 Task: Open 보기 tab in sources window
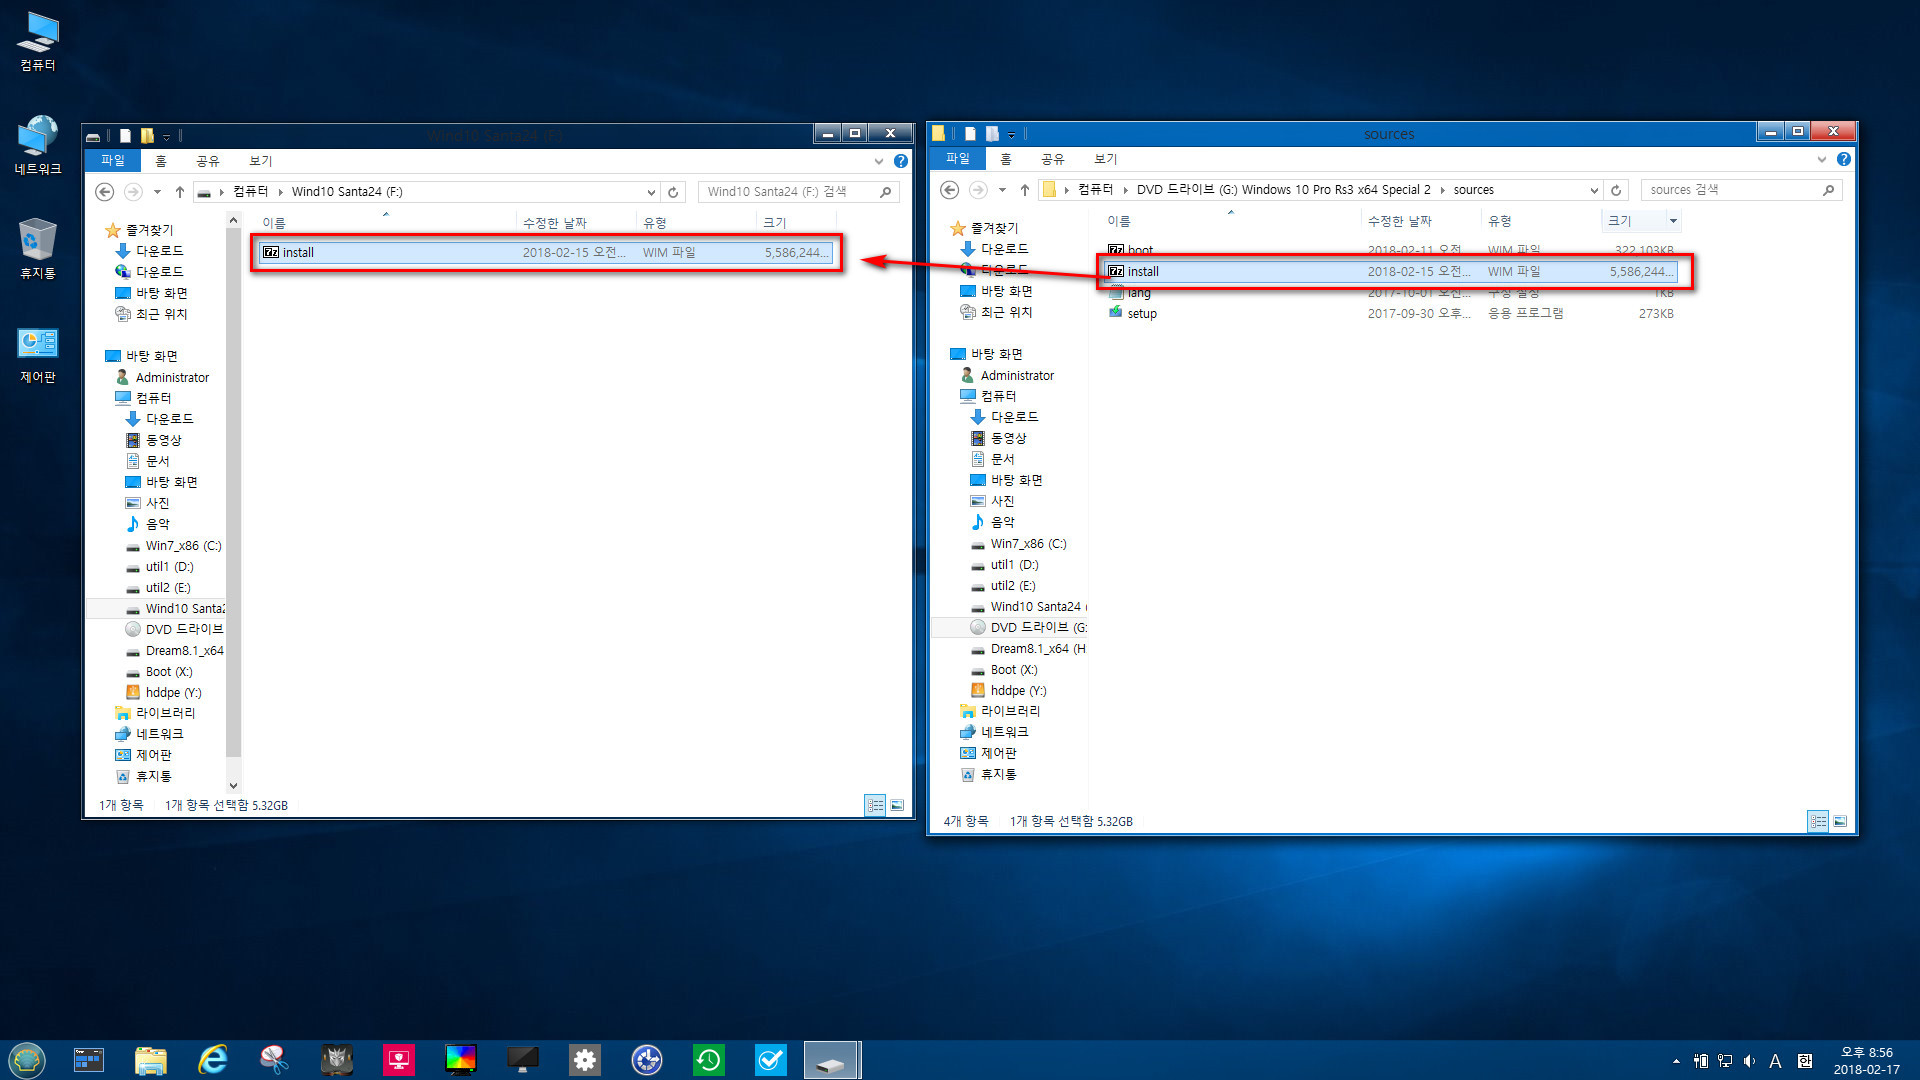[x=1106, y=159]
